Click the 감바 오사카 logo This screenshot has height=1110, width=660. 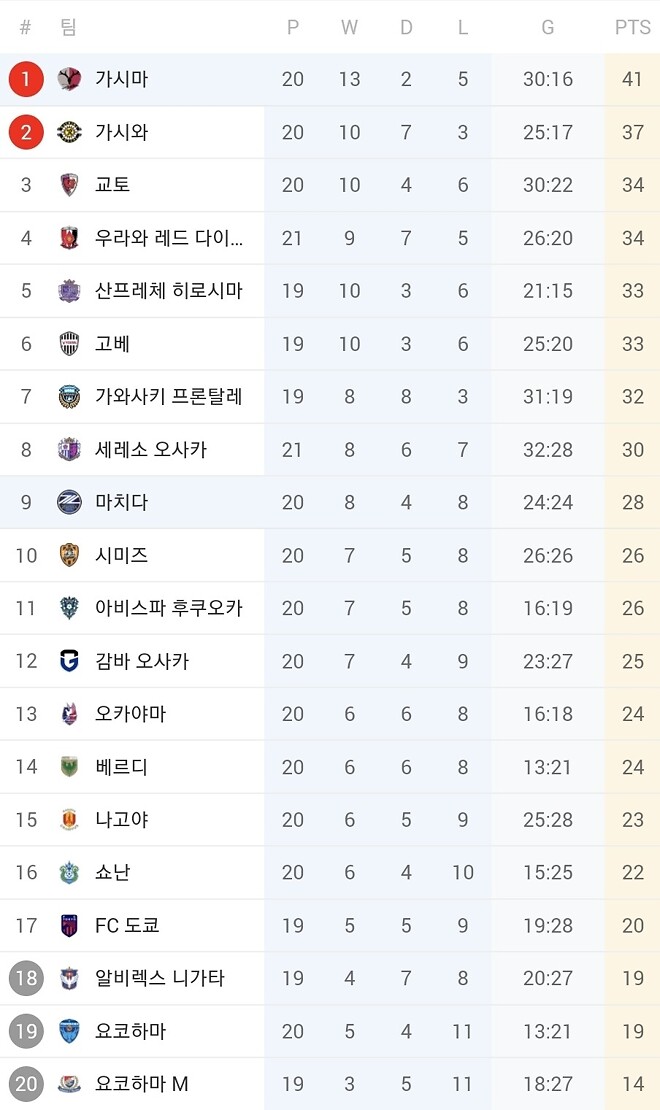tap(69, 661)
